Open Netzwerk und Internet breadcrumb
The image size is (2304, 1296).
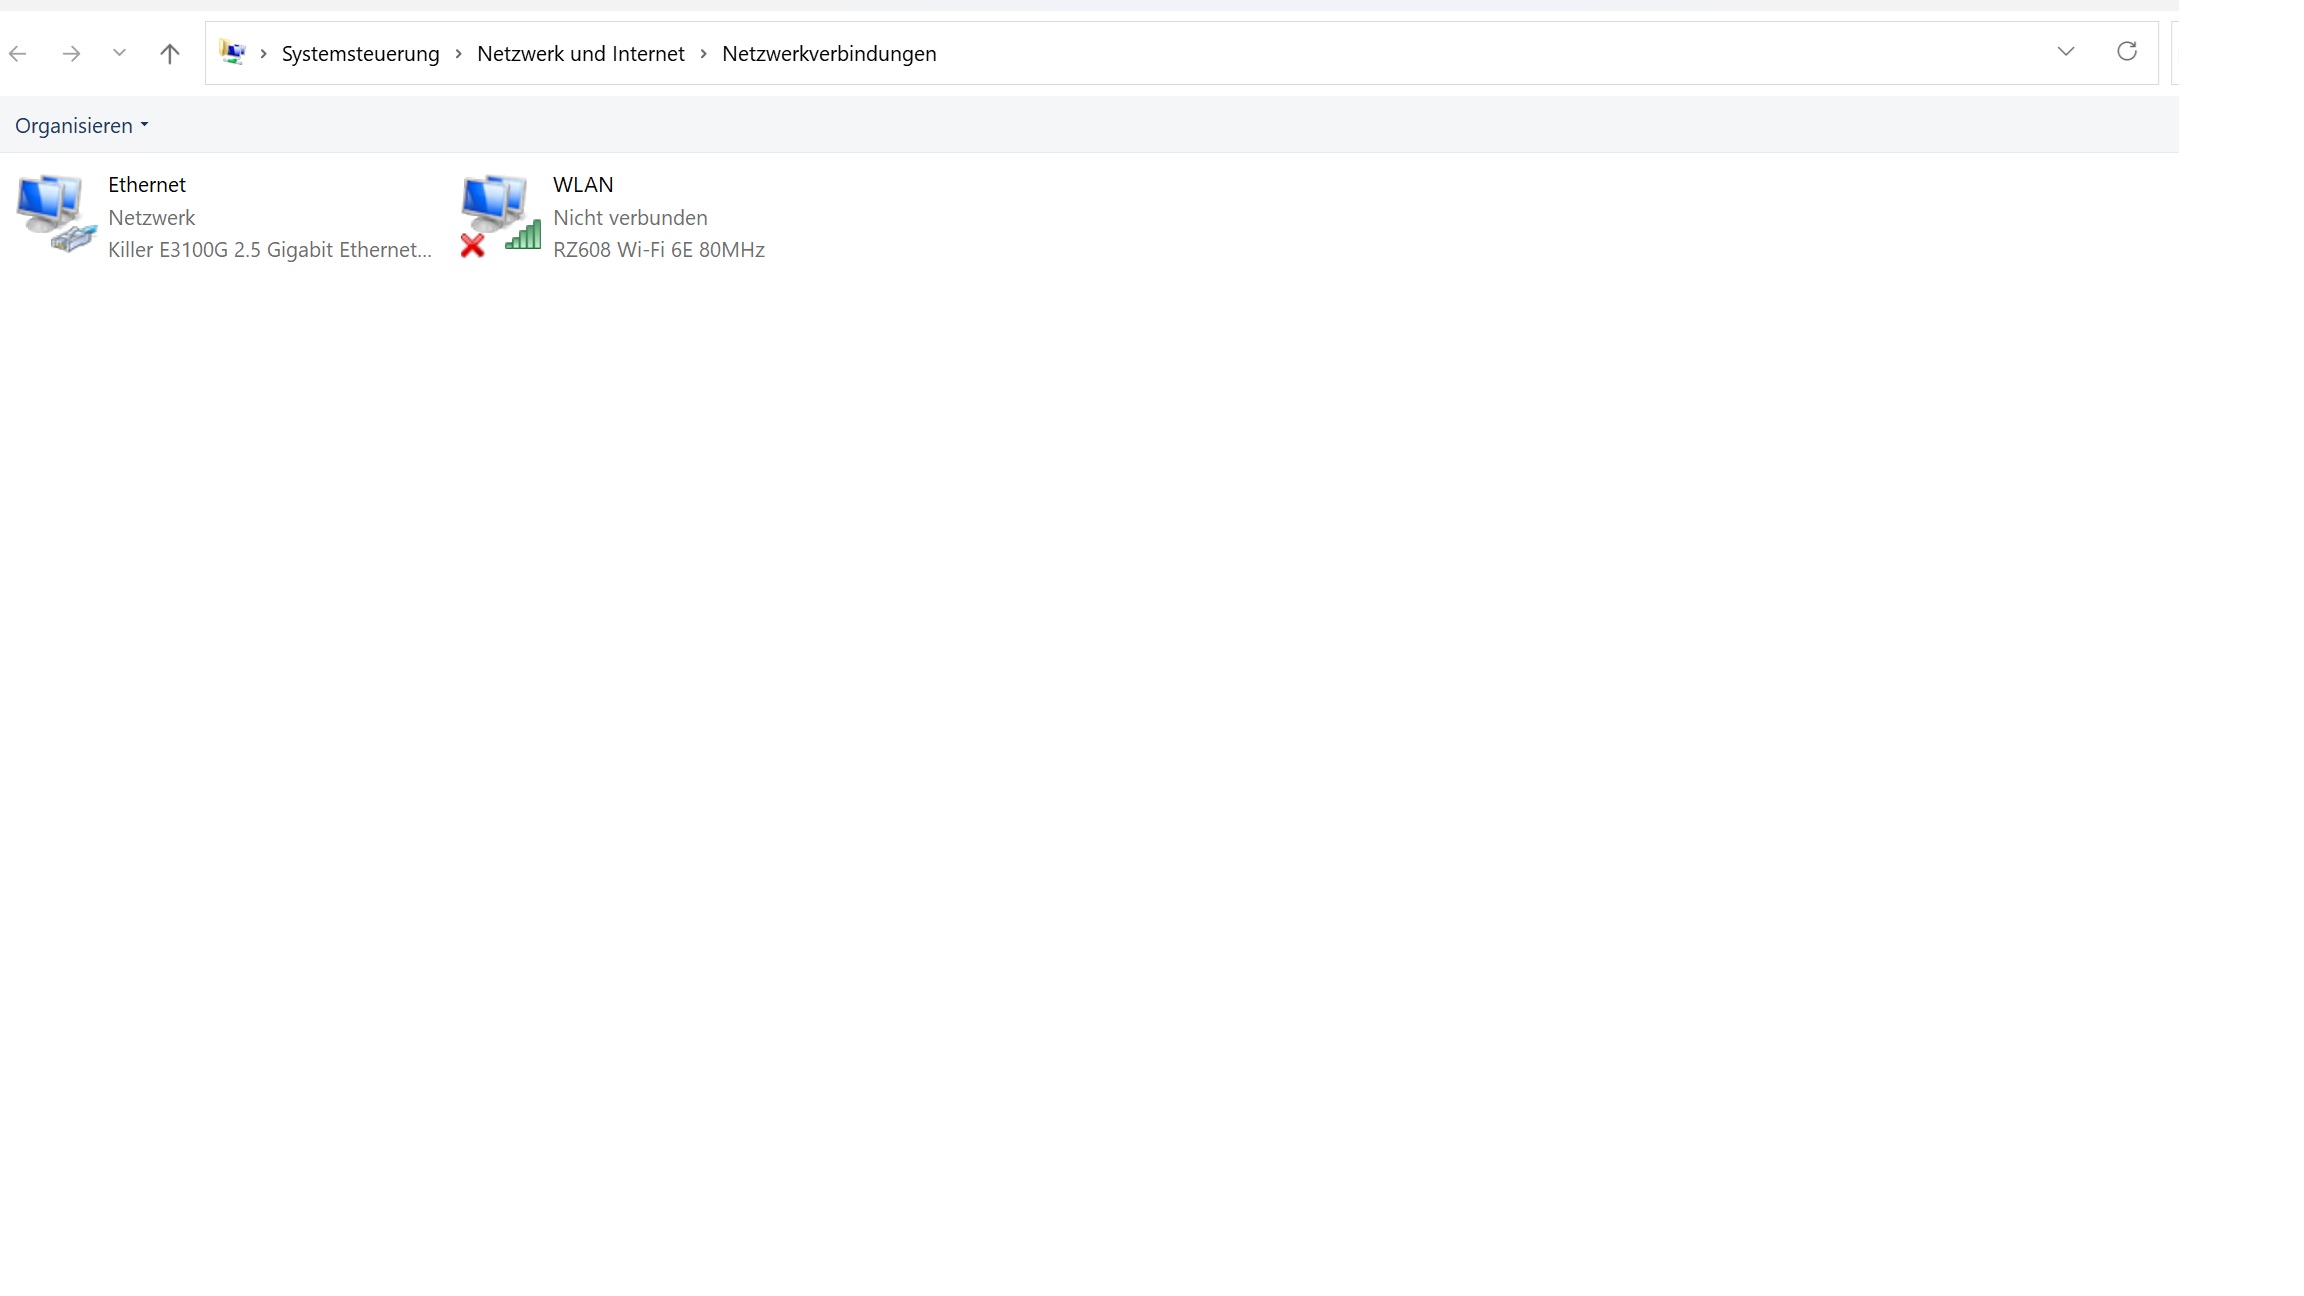pyautogui.click(x=580, y=54)
